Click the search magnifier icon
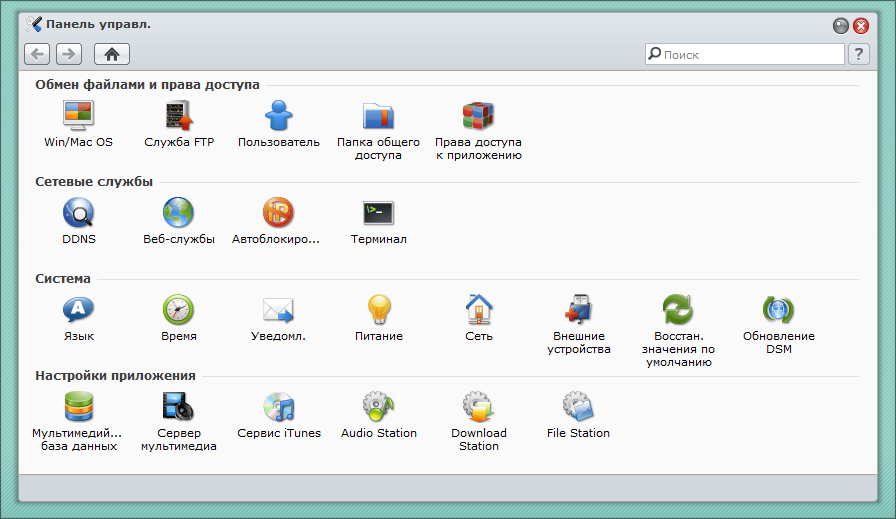 click(x=655, y=54)
